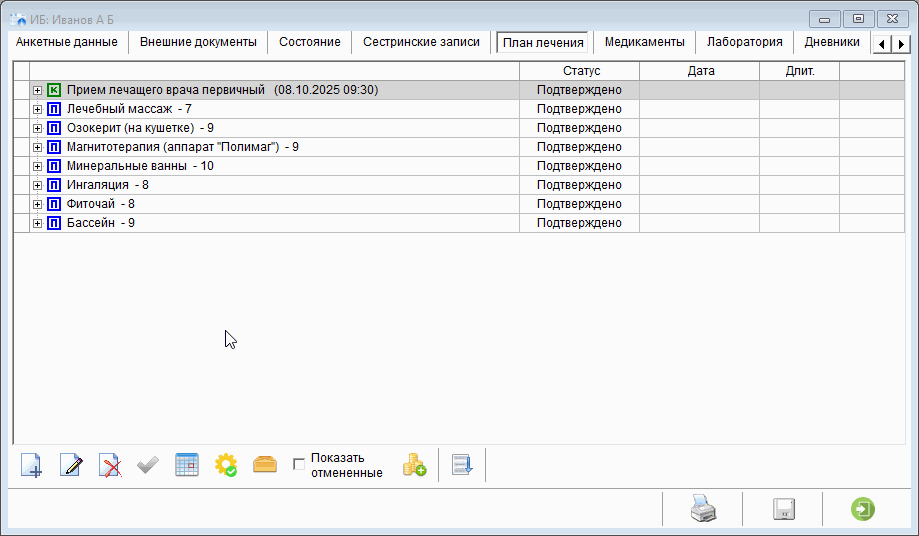
Task: Open the Внешние документы tab
Action: [x=198, y=42]
